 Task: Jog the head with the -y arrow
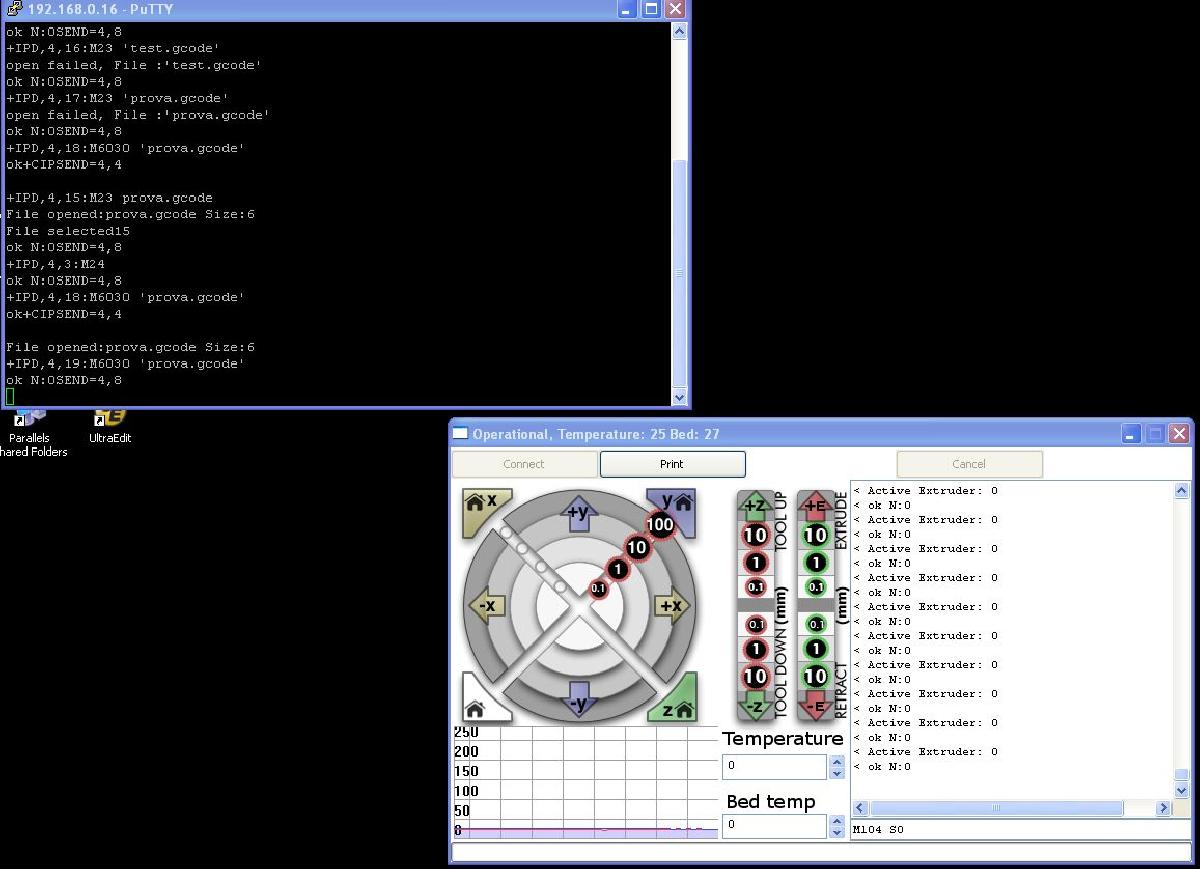pyautogui.click(x=580, y=697)
